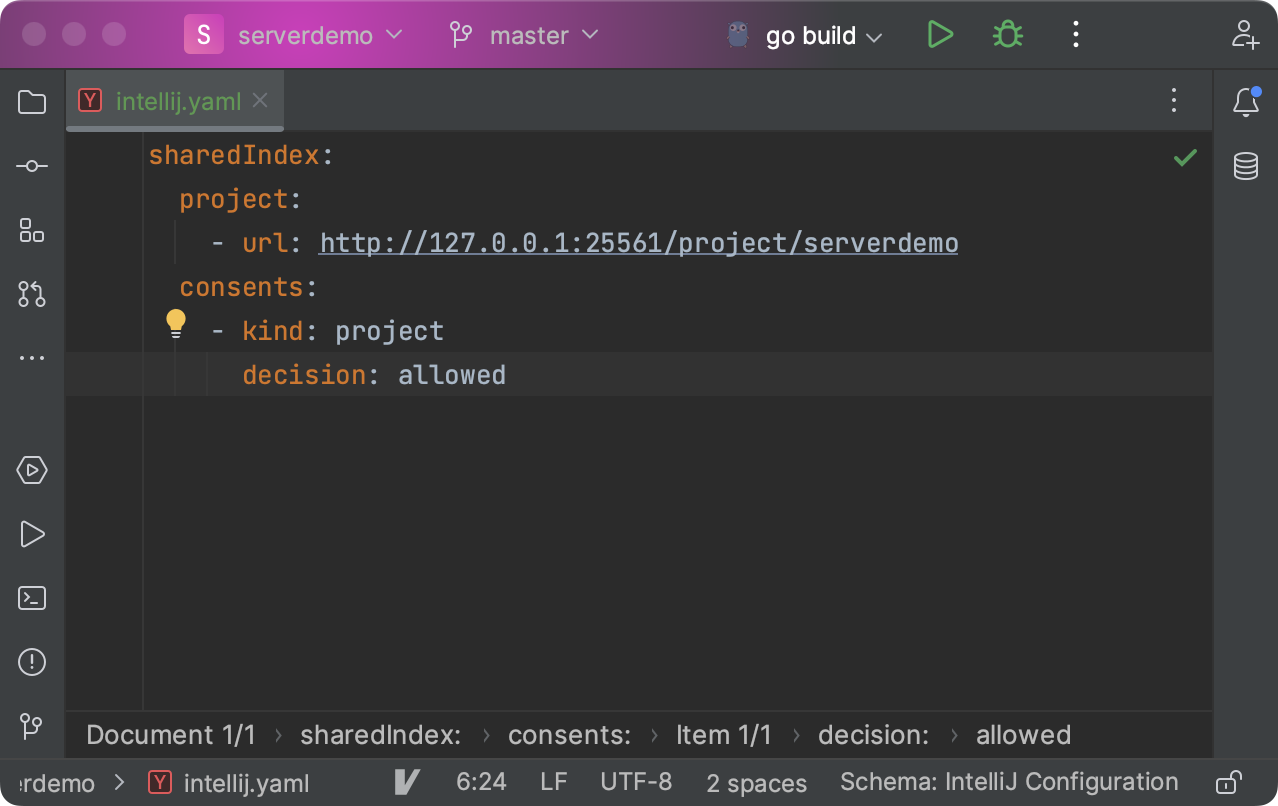Open the Database tool window
The height and width of the screenshot is (806, 1278).
tap(1245, 166)
